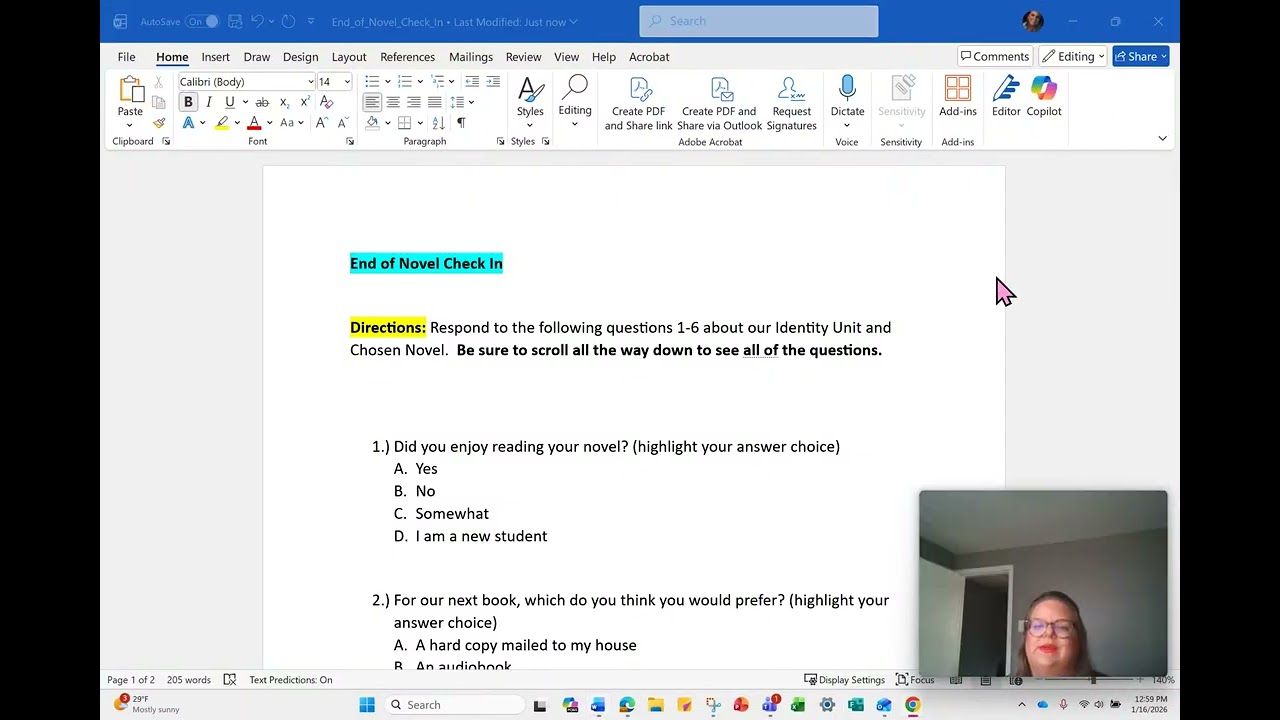The width and height of the screenshot is (1280, 720).
Task: Expand the numbering list dropdown arrow
Action: (420, 82)
